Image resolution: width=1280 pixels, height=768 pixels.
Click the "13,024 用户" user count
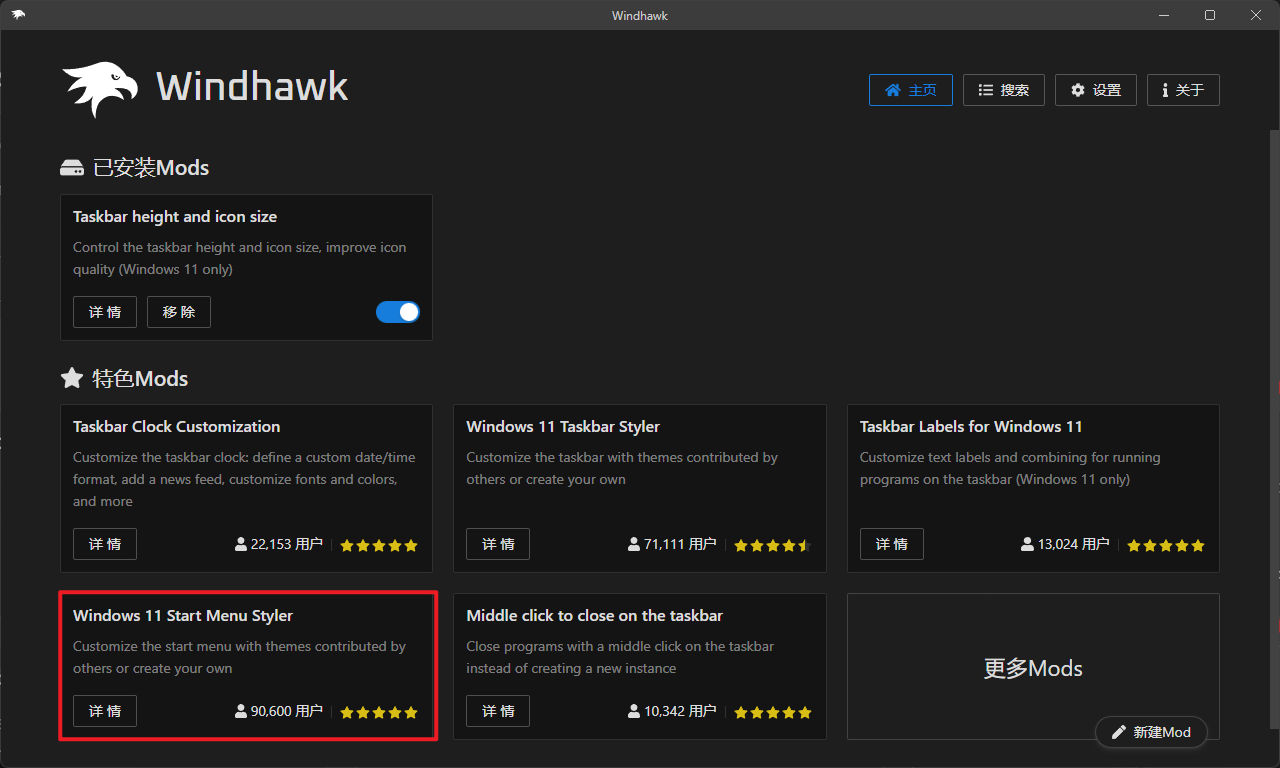point(1066,544)
